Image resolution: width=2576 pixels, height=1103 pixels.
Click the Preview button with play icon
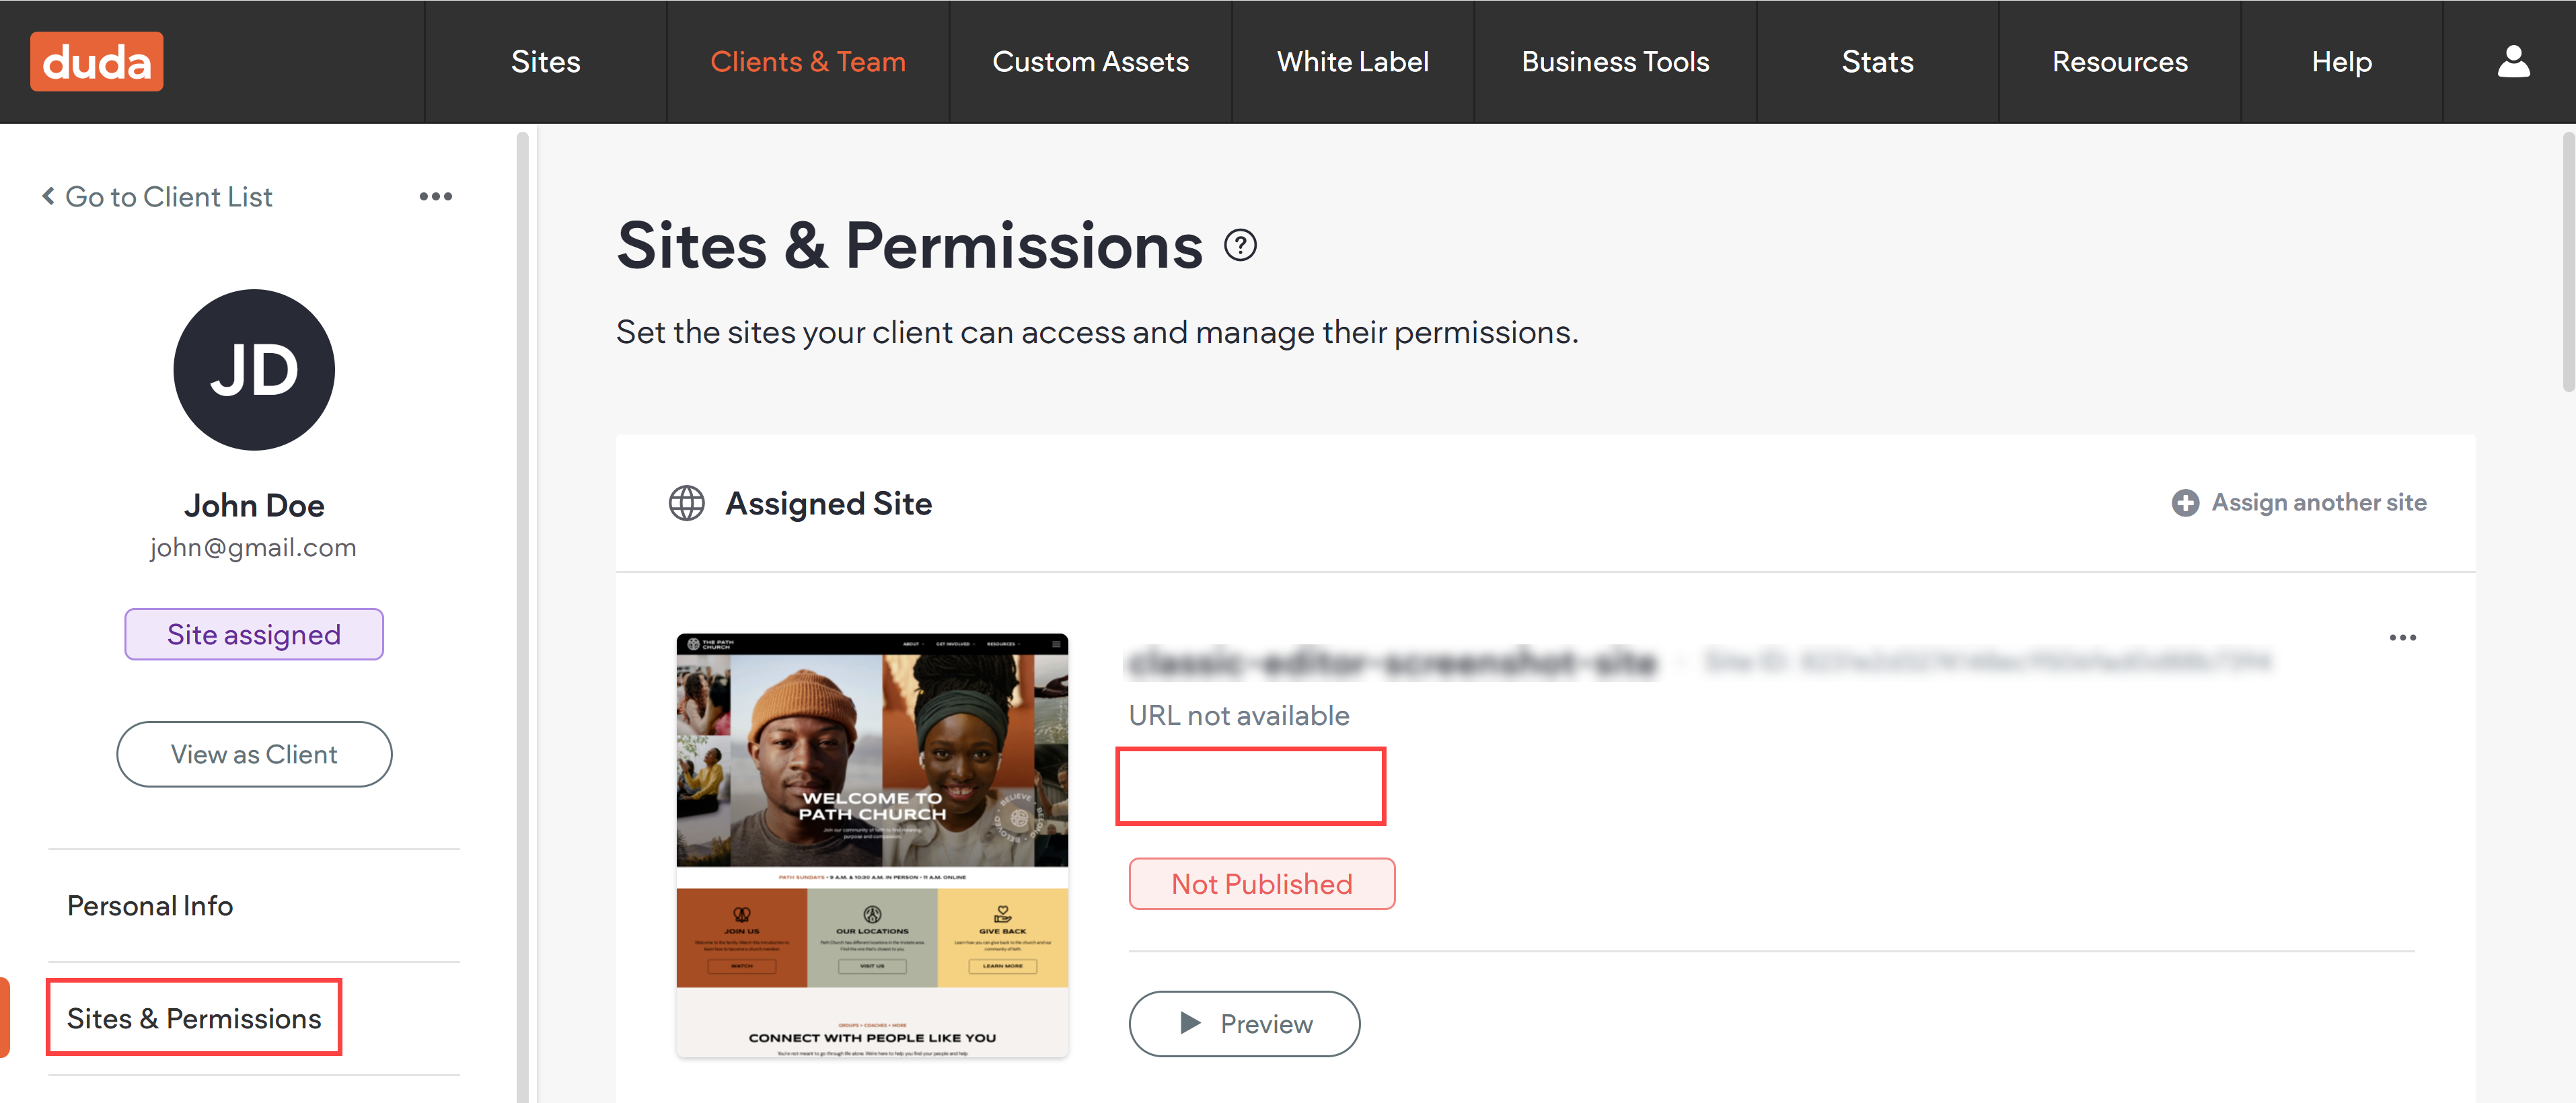point(1244,1024)
